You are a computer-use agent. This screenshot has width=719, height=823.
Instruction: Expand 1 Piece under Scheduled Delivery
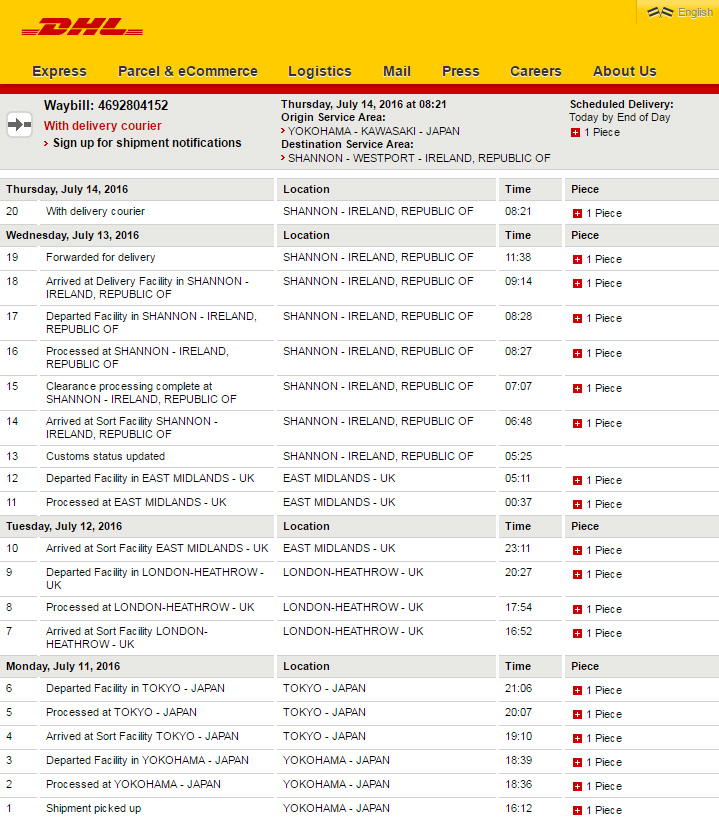click(x=576, y=133)
